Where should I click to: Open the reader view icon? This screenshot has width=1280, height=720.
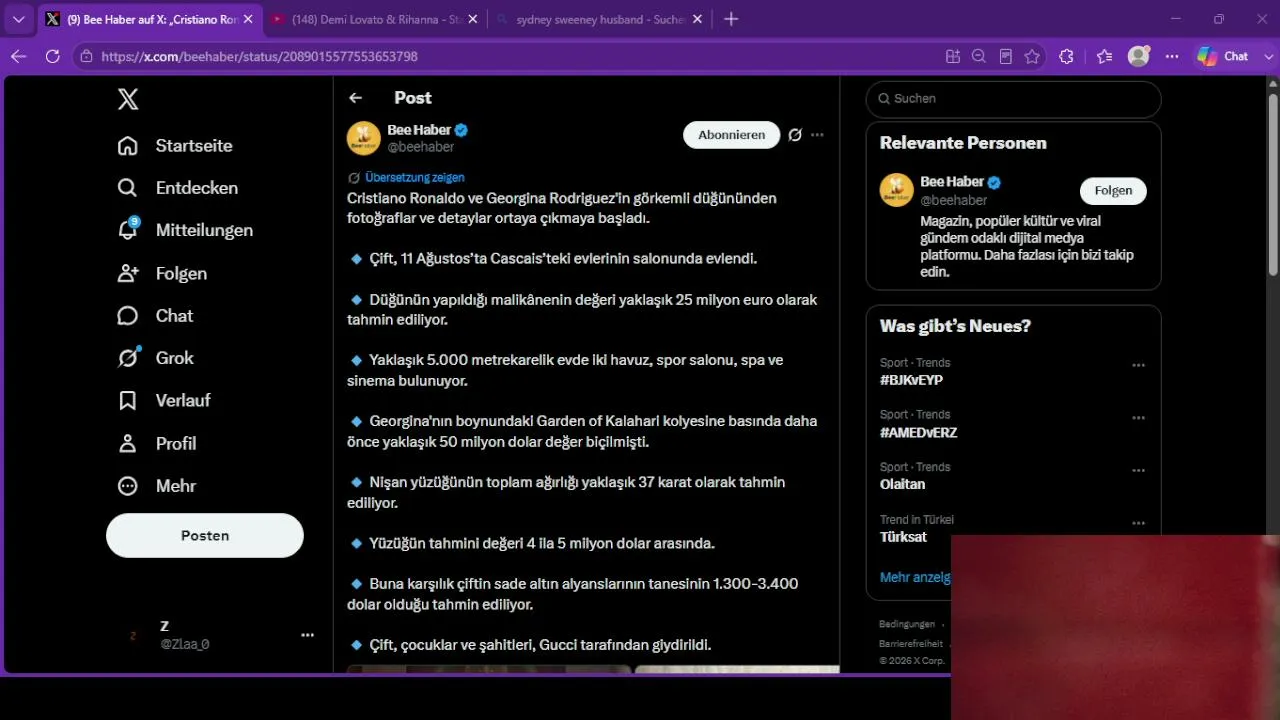pos(1006,57)
